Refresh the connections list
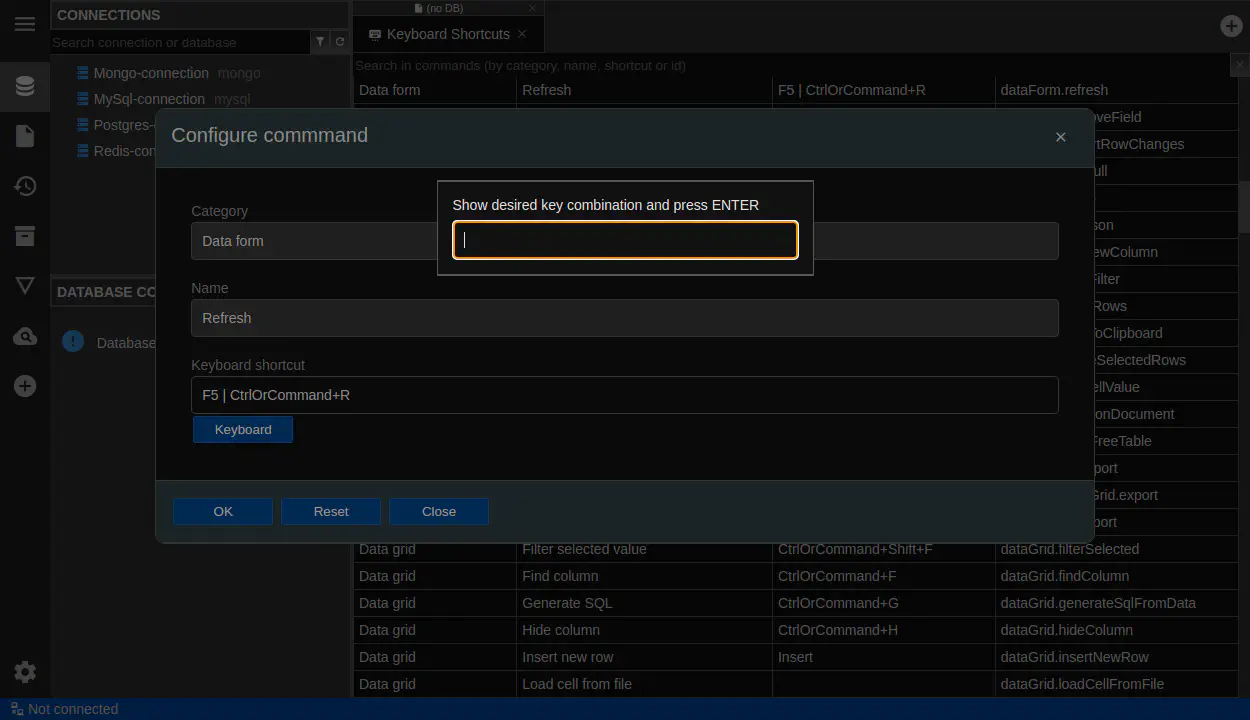Screen dimensions: 1250x720 point(340,42)
